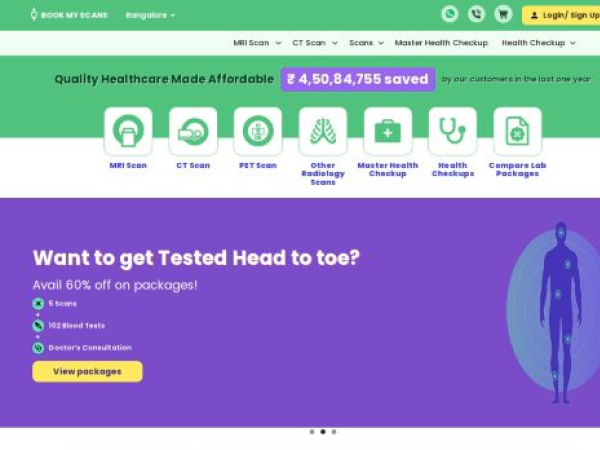Open Other Radiology Scans icon
This screenshot has width=600, height=450.
coord(322,132)
